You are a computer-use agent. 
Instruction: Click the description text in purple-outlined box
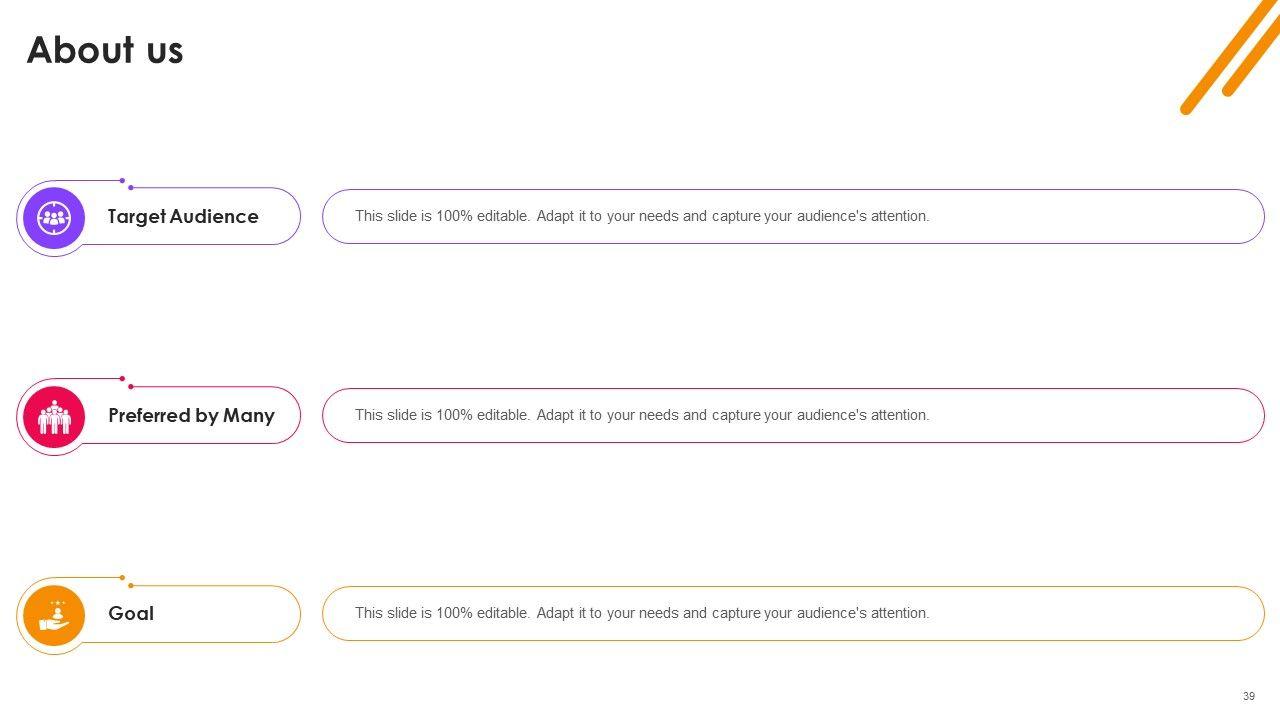tap(642, 216)
